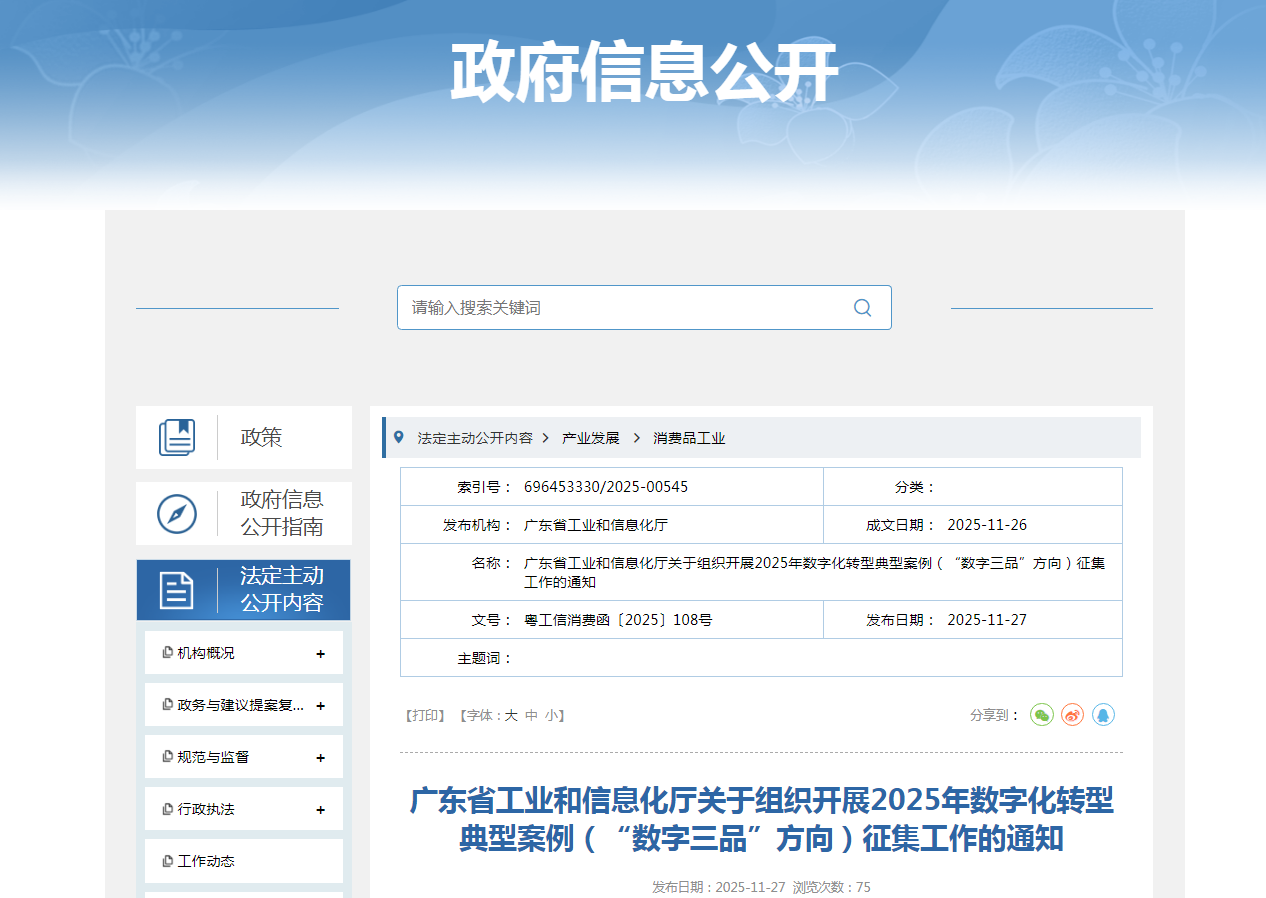Open the 政策 section via its document icon
This screenshot has width=1266, height=898.
pos(177,437)
